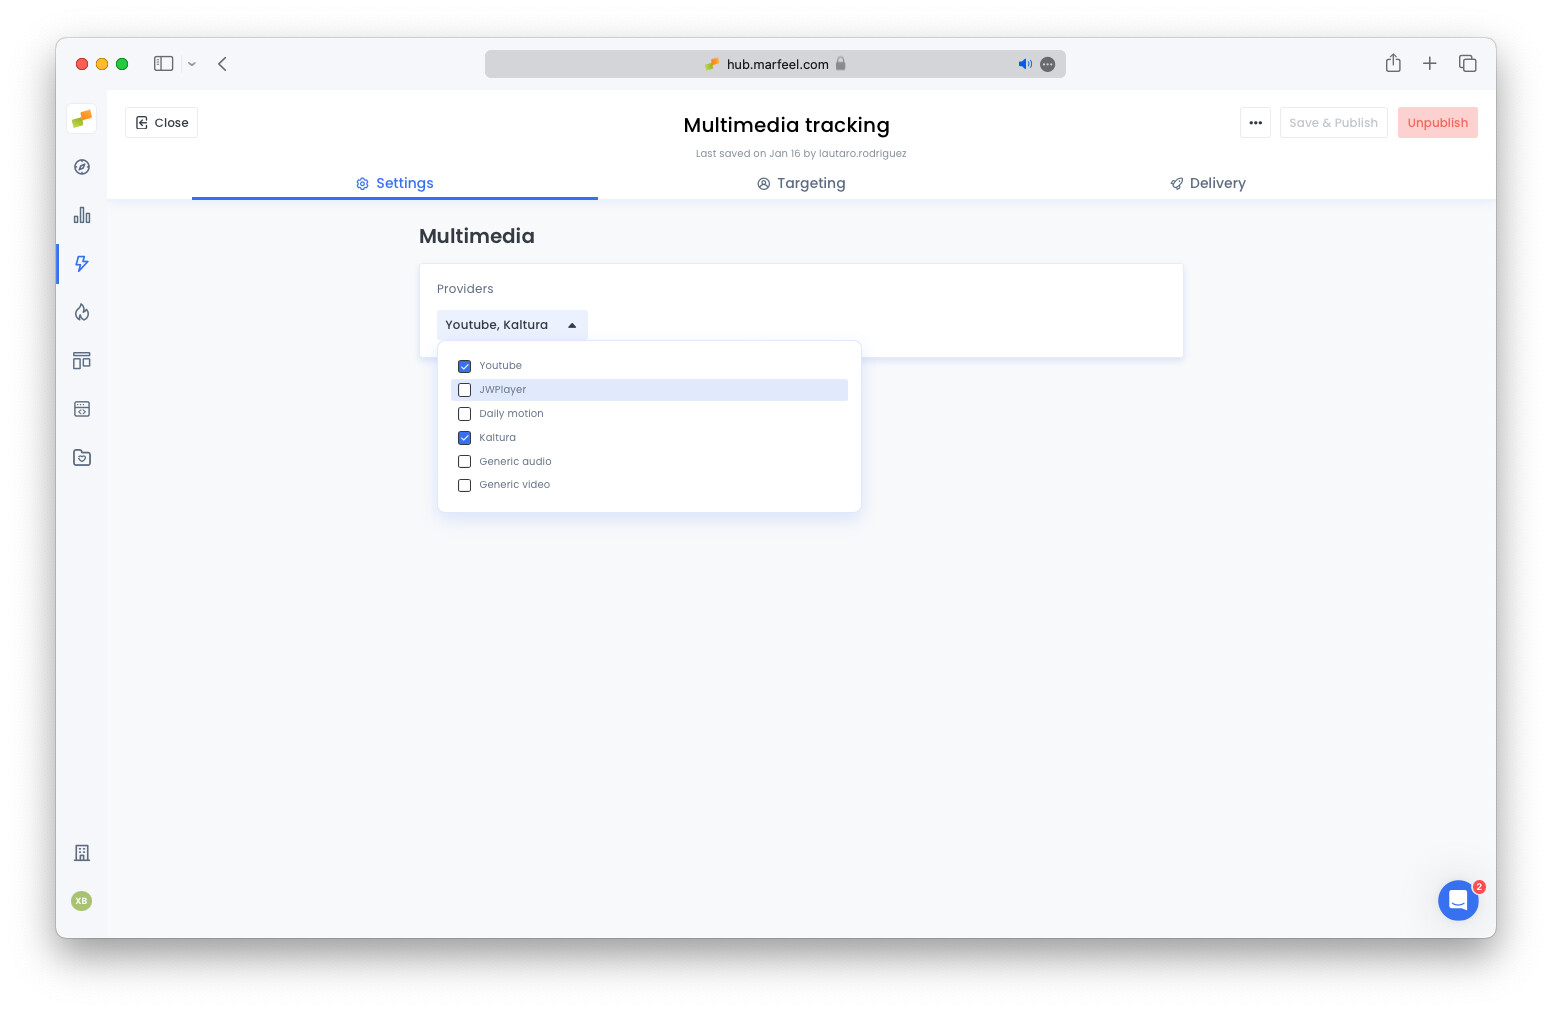1552x1012 pixels.
Task: Open the ••• more options menu
Action: (1255, 122)
